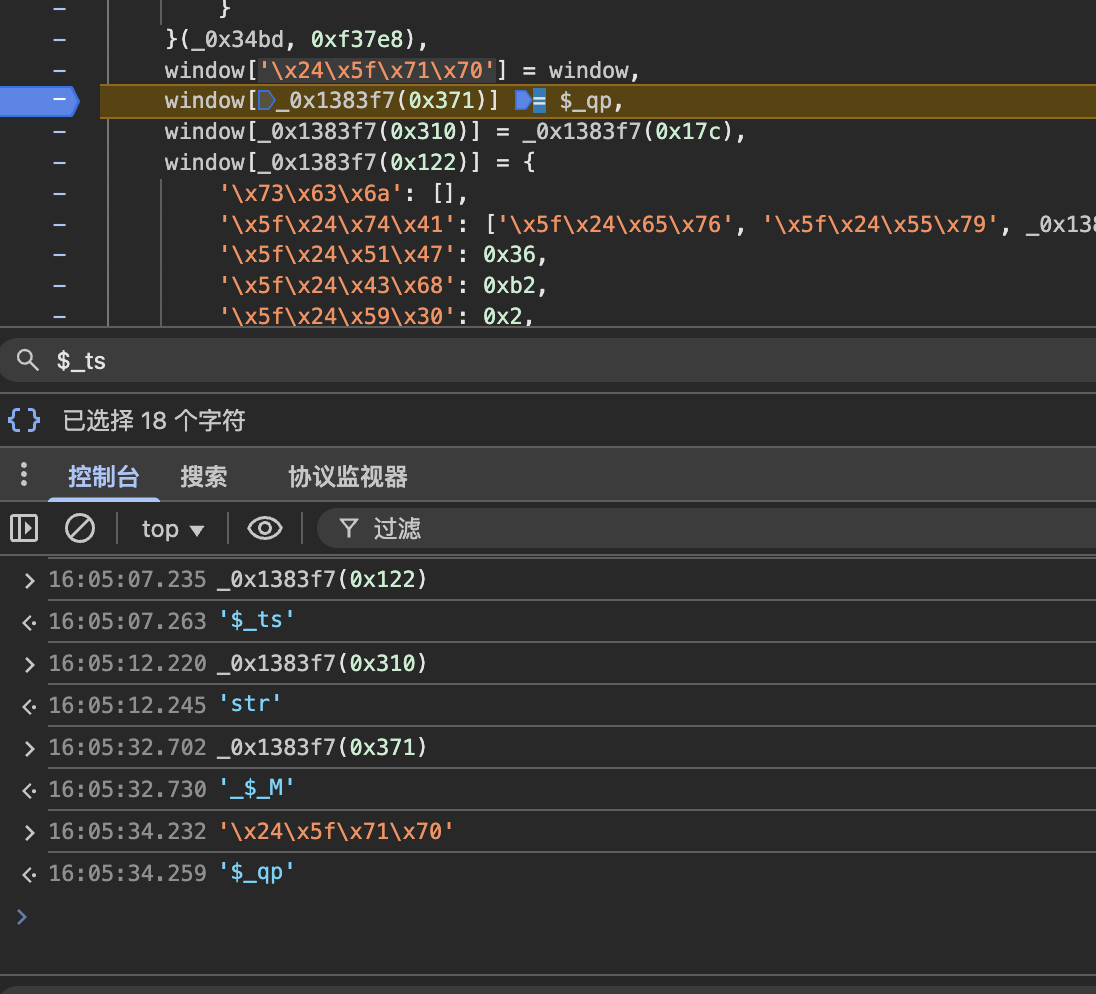This screenshot has height=994, width=1096.
Task: Switch to the 搜索 tab
Action: [203, 476]
